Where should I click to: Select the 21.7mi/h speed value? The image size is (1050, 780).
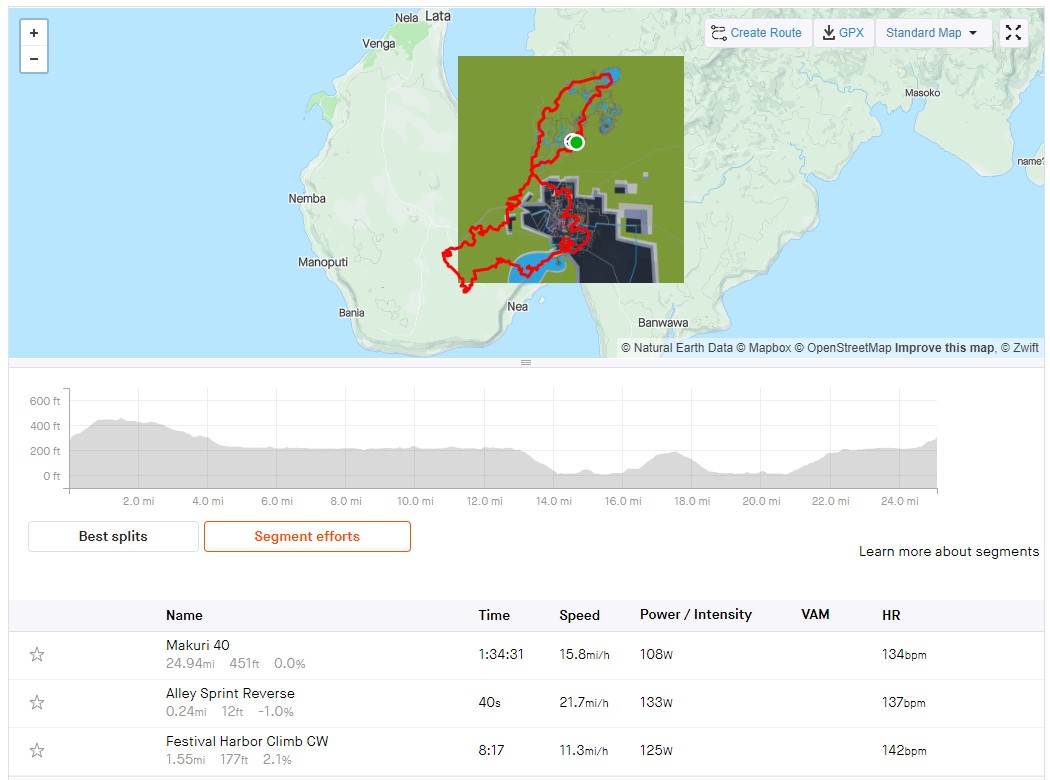(x=584, y=702)
